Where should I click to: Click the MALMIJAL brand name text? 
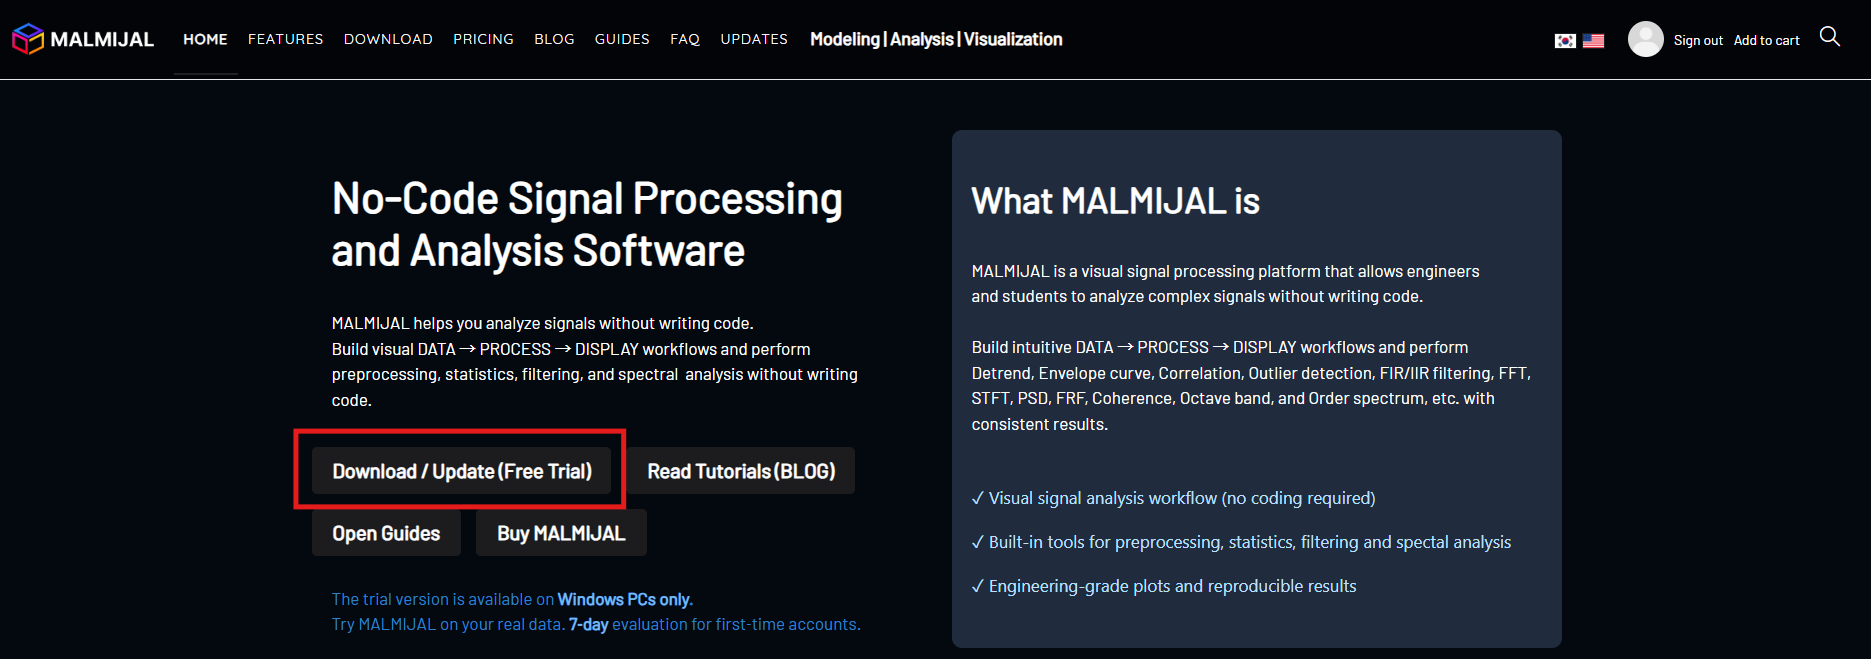[102, 39]
